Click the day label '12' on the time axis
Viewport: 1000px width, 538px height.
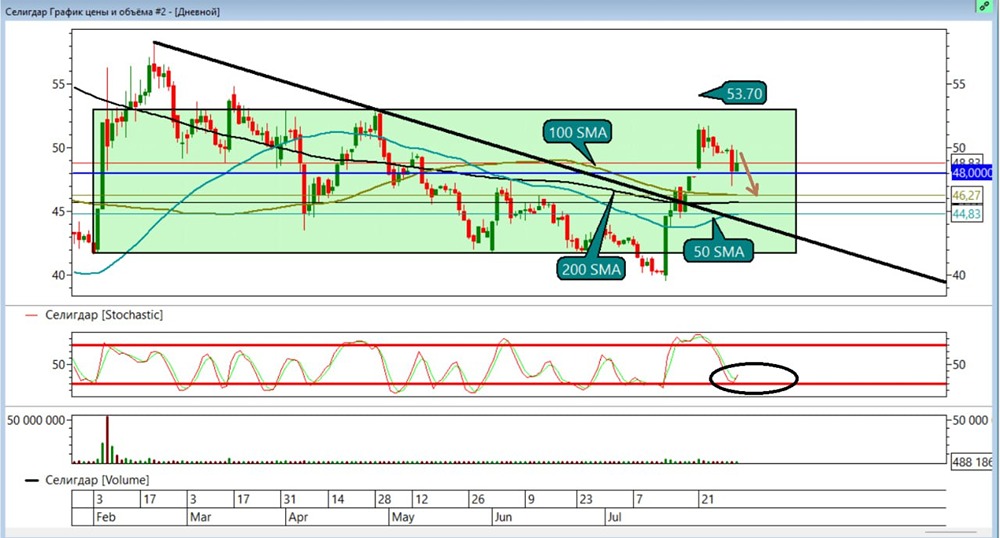tap(422, 500)
